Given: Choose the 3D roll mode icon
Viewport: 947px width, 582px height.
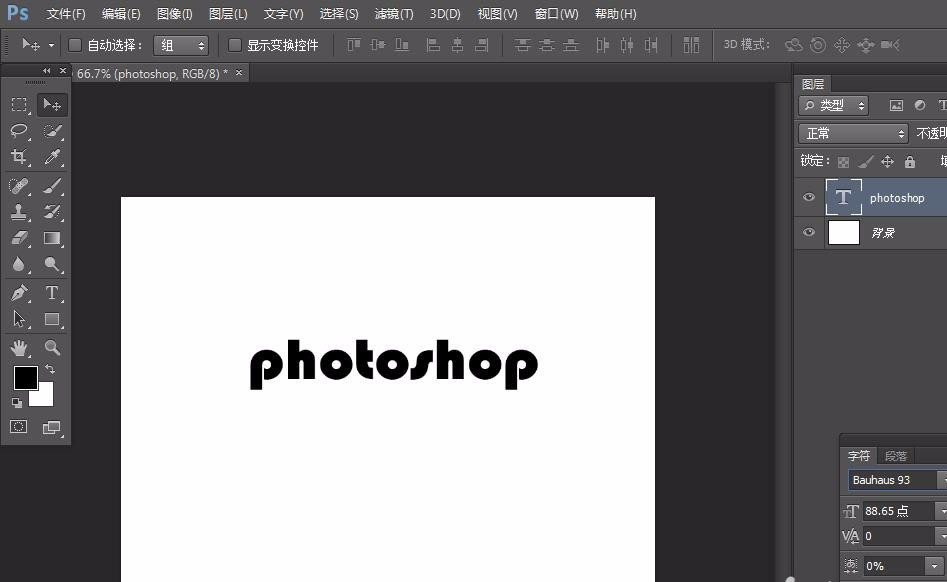Looking at the screenshot, I should 818,45.
